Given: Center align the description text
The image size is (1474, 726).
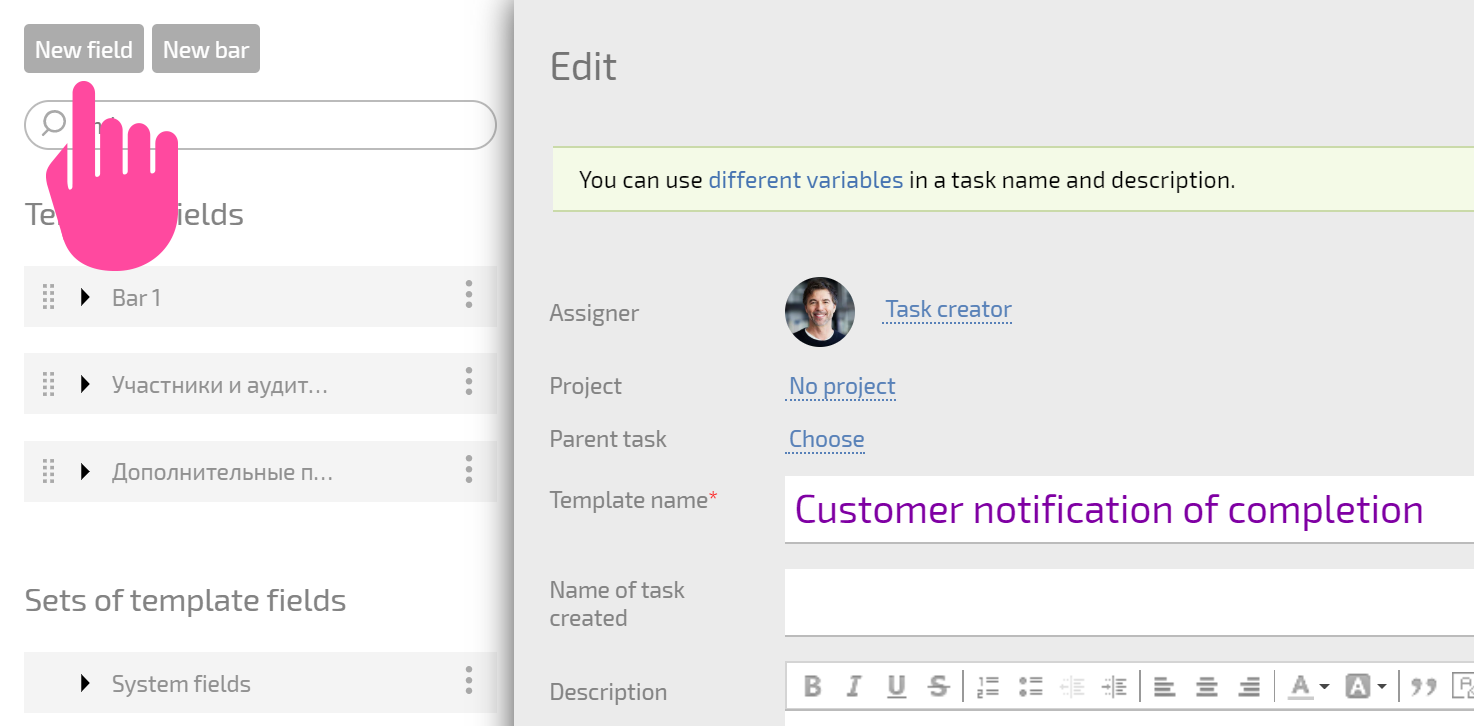Looking at the screenshot, I should pos(1207,686).
